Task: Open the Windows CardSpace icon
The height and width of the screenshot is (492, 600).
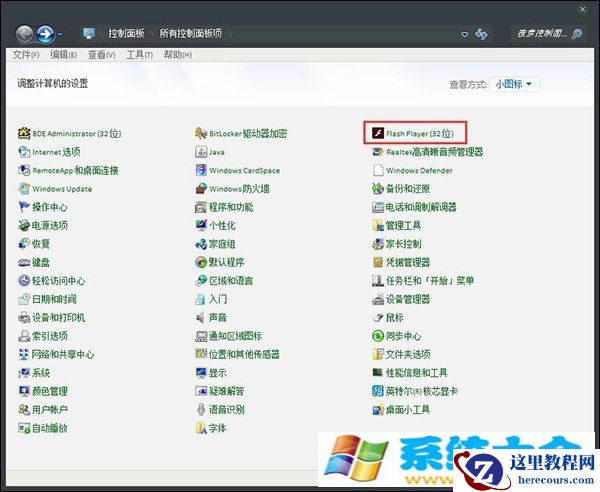Action: pyautogui.click(x=201, y=170)
